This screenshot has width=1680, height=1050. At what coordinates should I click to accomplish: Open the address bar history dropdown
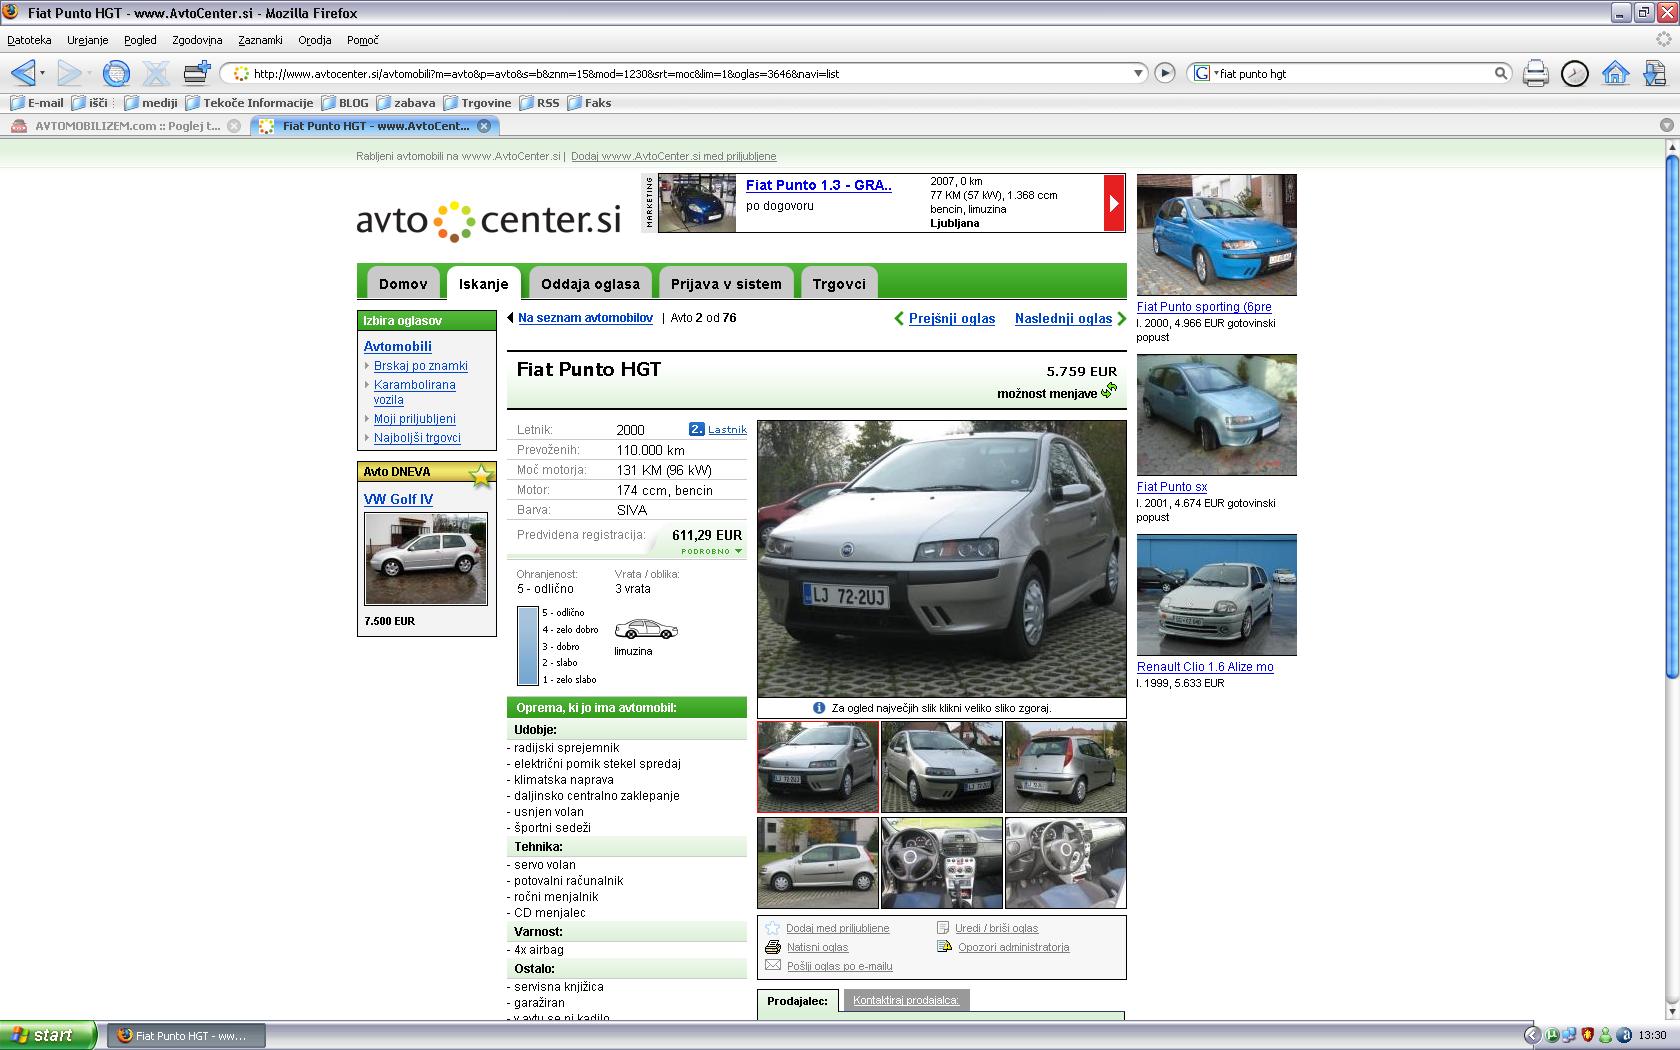1138,73
